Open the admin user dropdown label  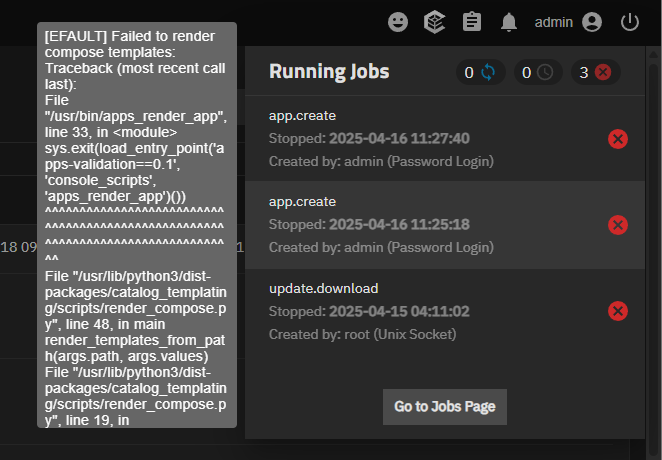click(554, 22)
